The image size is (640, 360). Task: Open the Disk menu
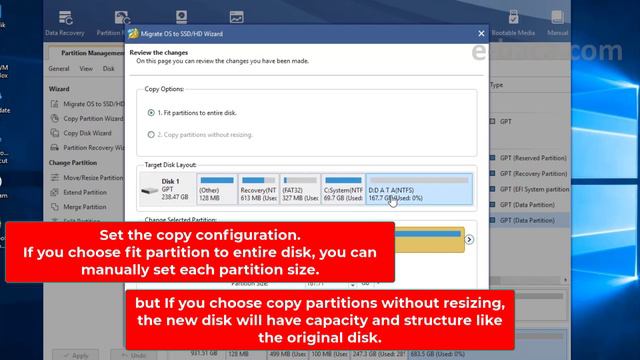[109, 69]
